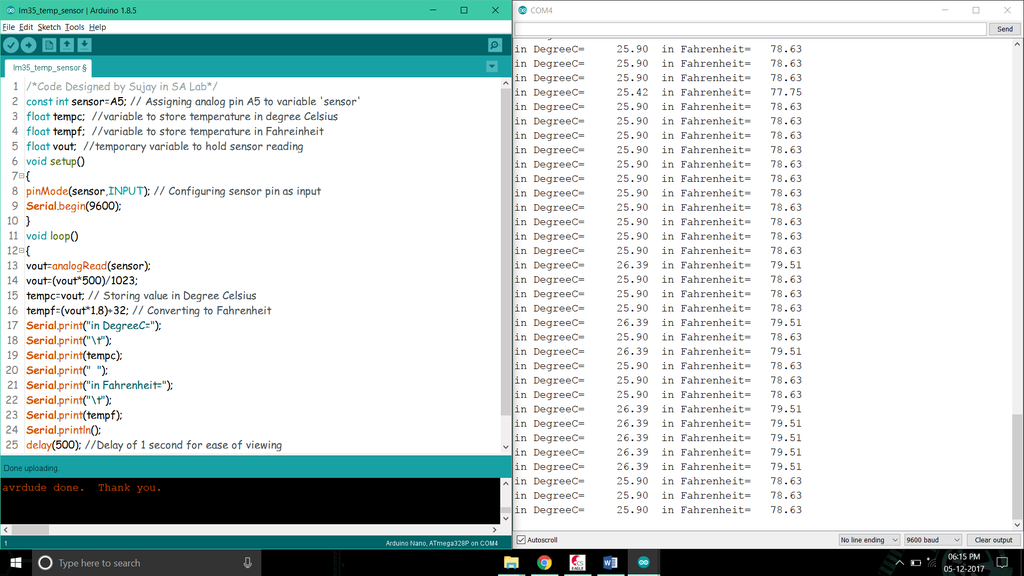The width and height of the screenshot is (1024, 576).
Task: Select the lm35_temp_sensor tab
Action: point(48,67)
